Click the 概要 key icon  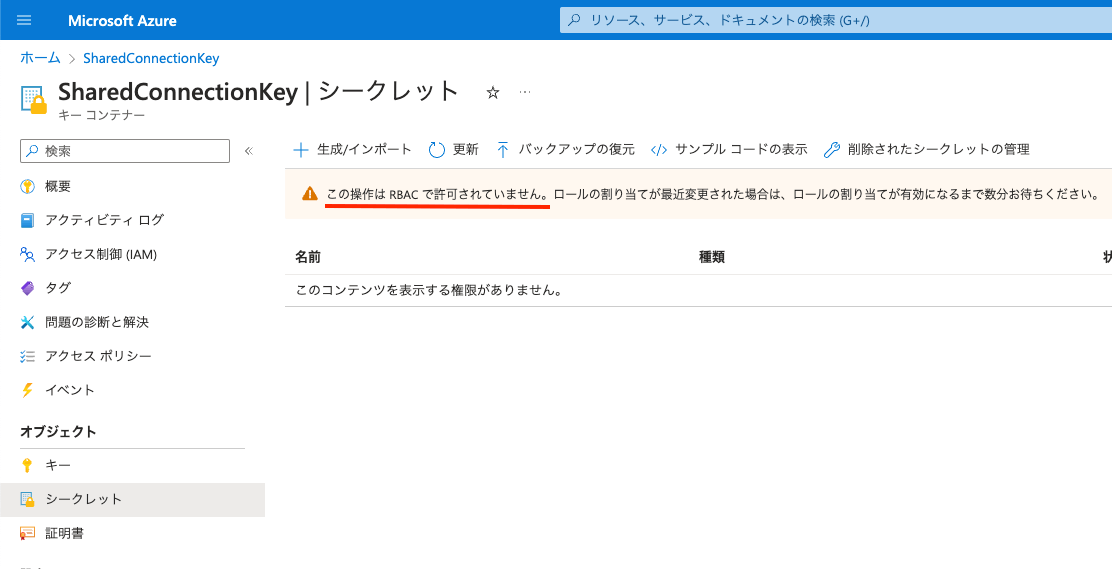[x=28, y=187]
